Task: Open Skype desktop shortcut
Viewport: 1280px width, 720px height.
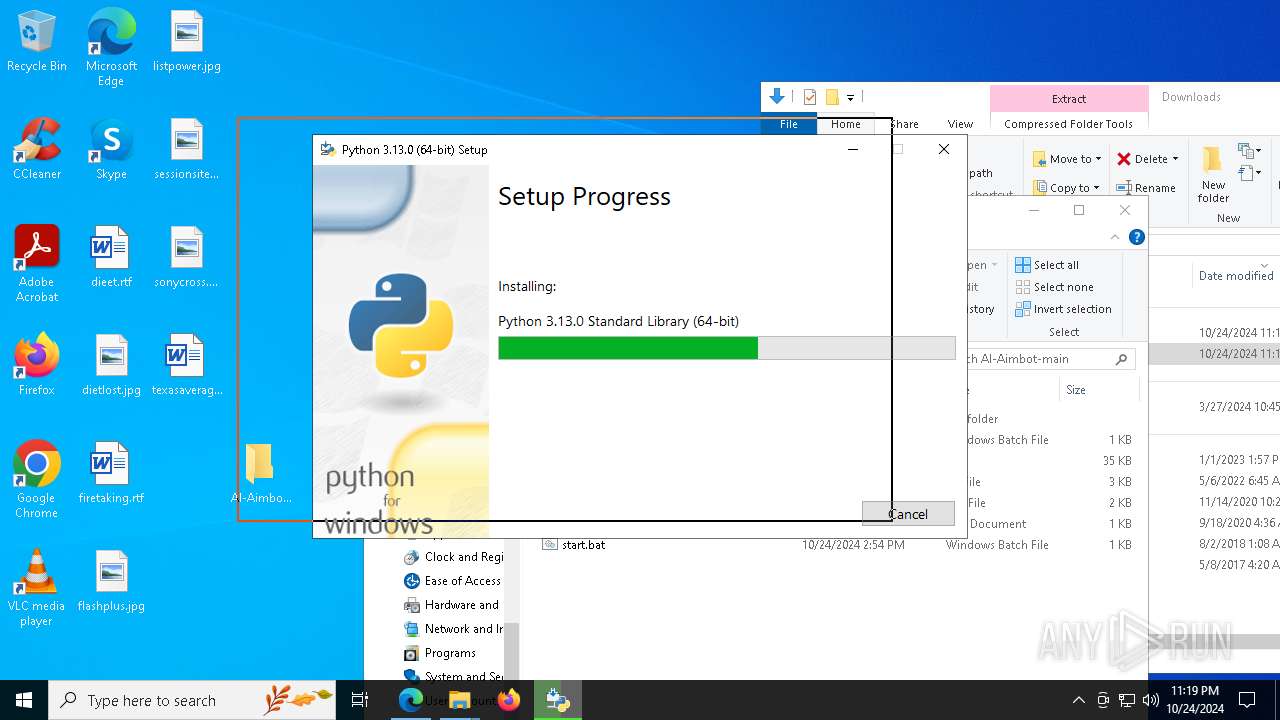Action: [x=111, y=150]
